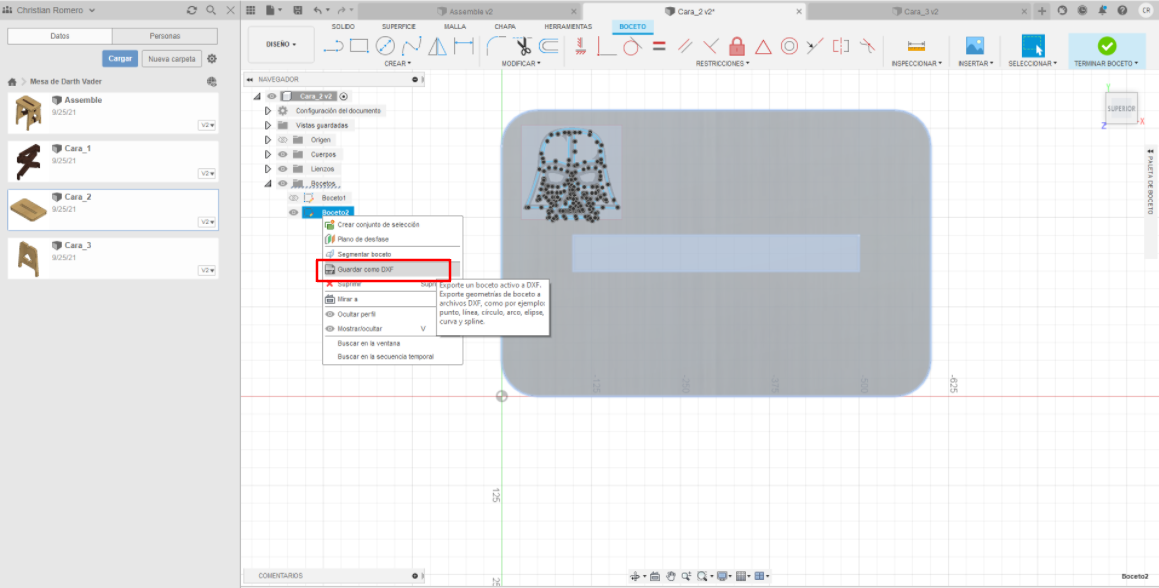Switch to the Personas tab
Screen dimensions: 1159x588
(165, 36)
